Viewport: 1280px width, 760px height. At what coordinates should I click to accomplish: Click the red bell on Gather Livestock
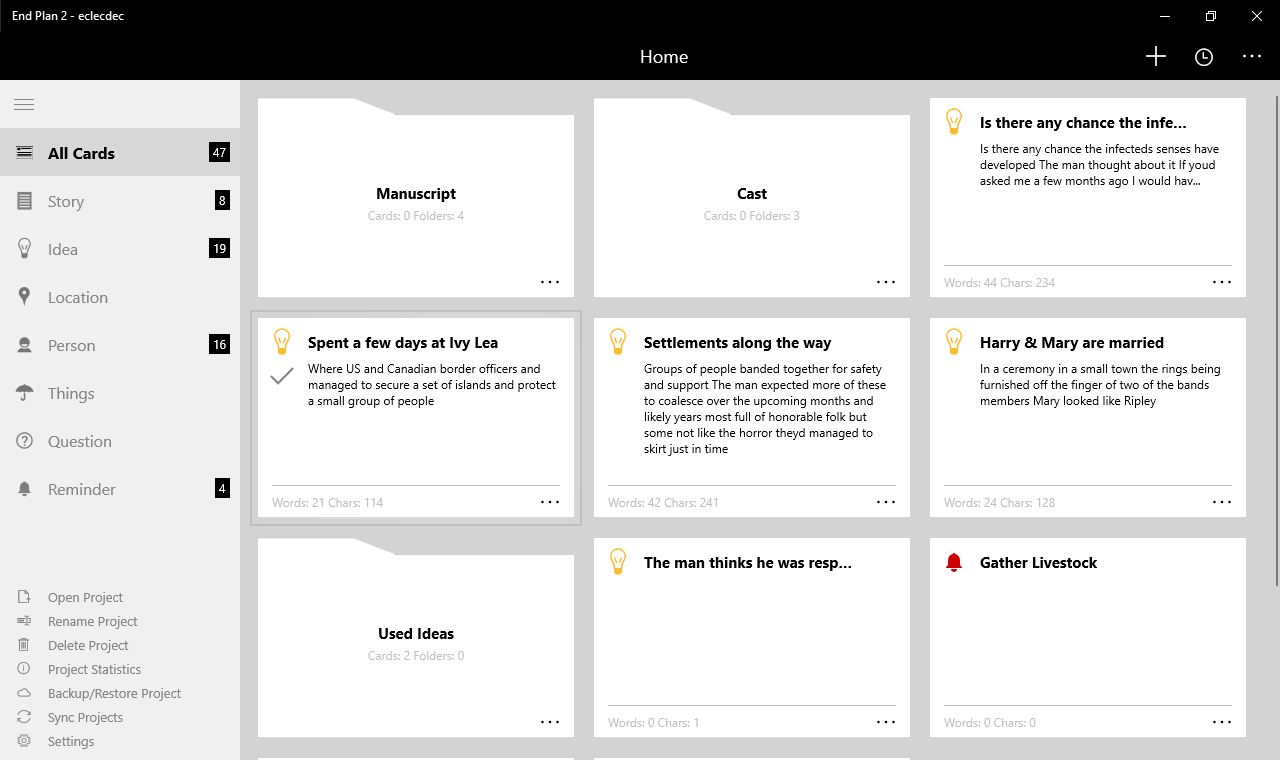click(x=954, y=563)
